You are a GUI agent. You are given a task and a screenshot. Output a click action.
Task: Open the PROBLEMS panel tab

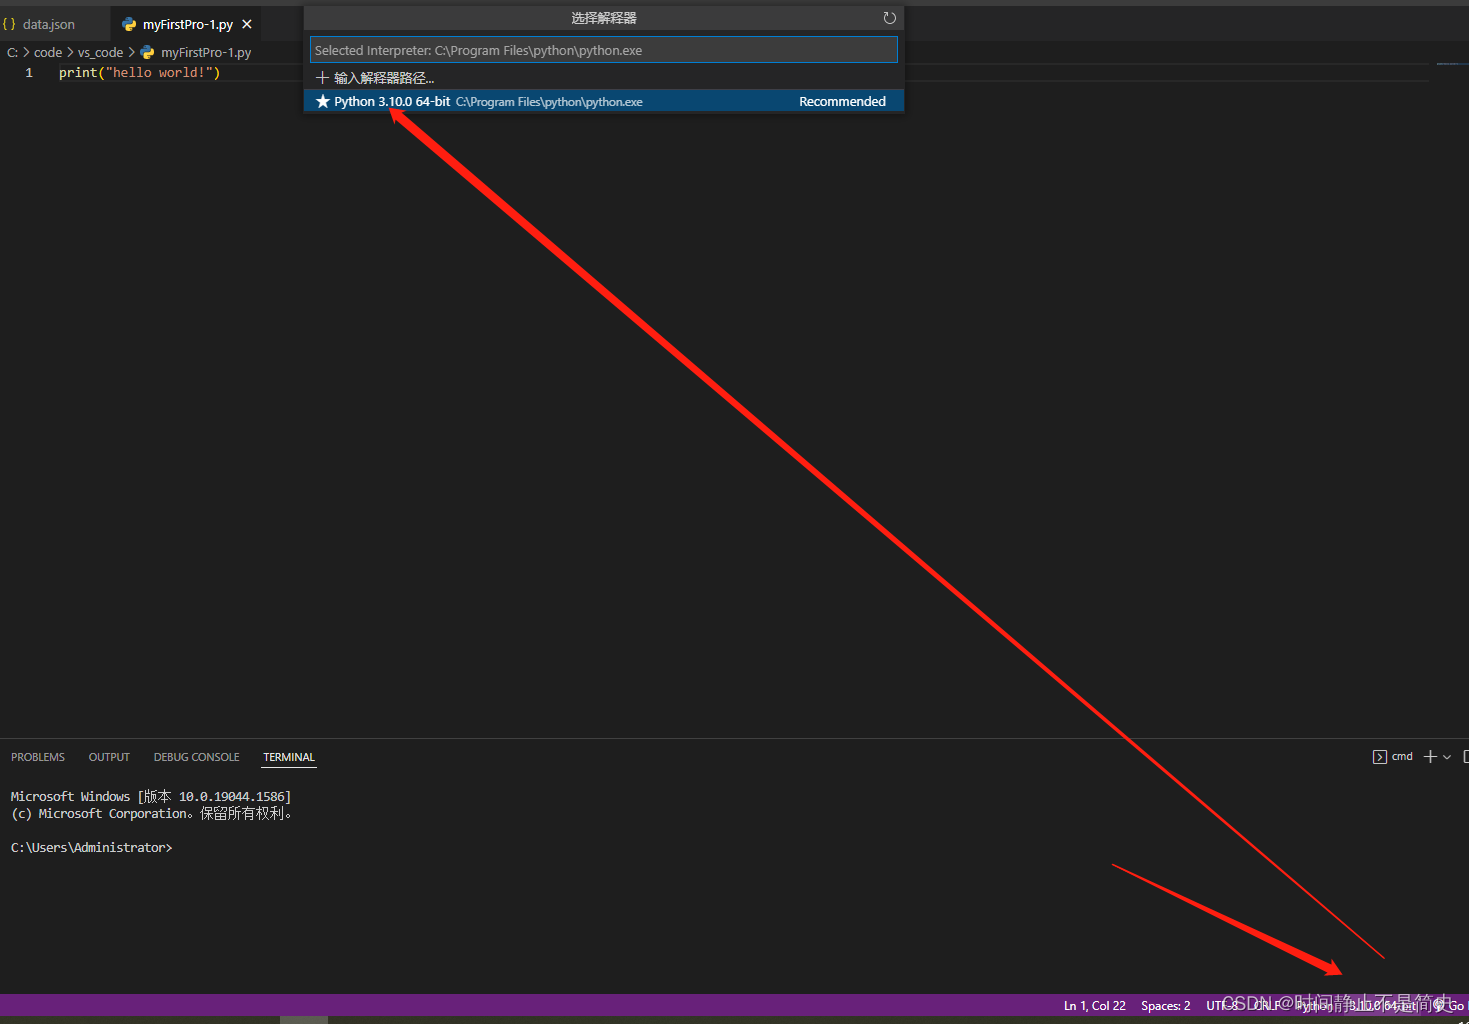tap(38, 757)
